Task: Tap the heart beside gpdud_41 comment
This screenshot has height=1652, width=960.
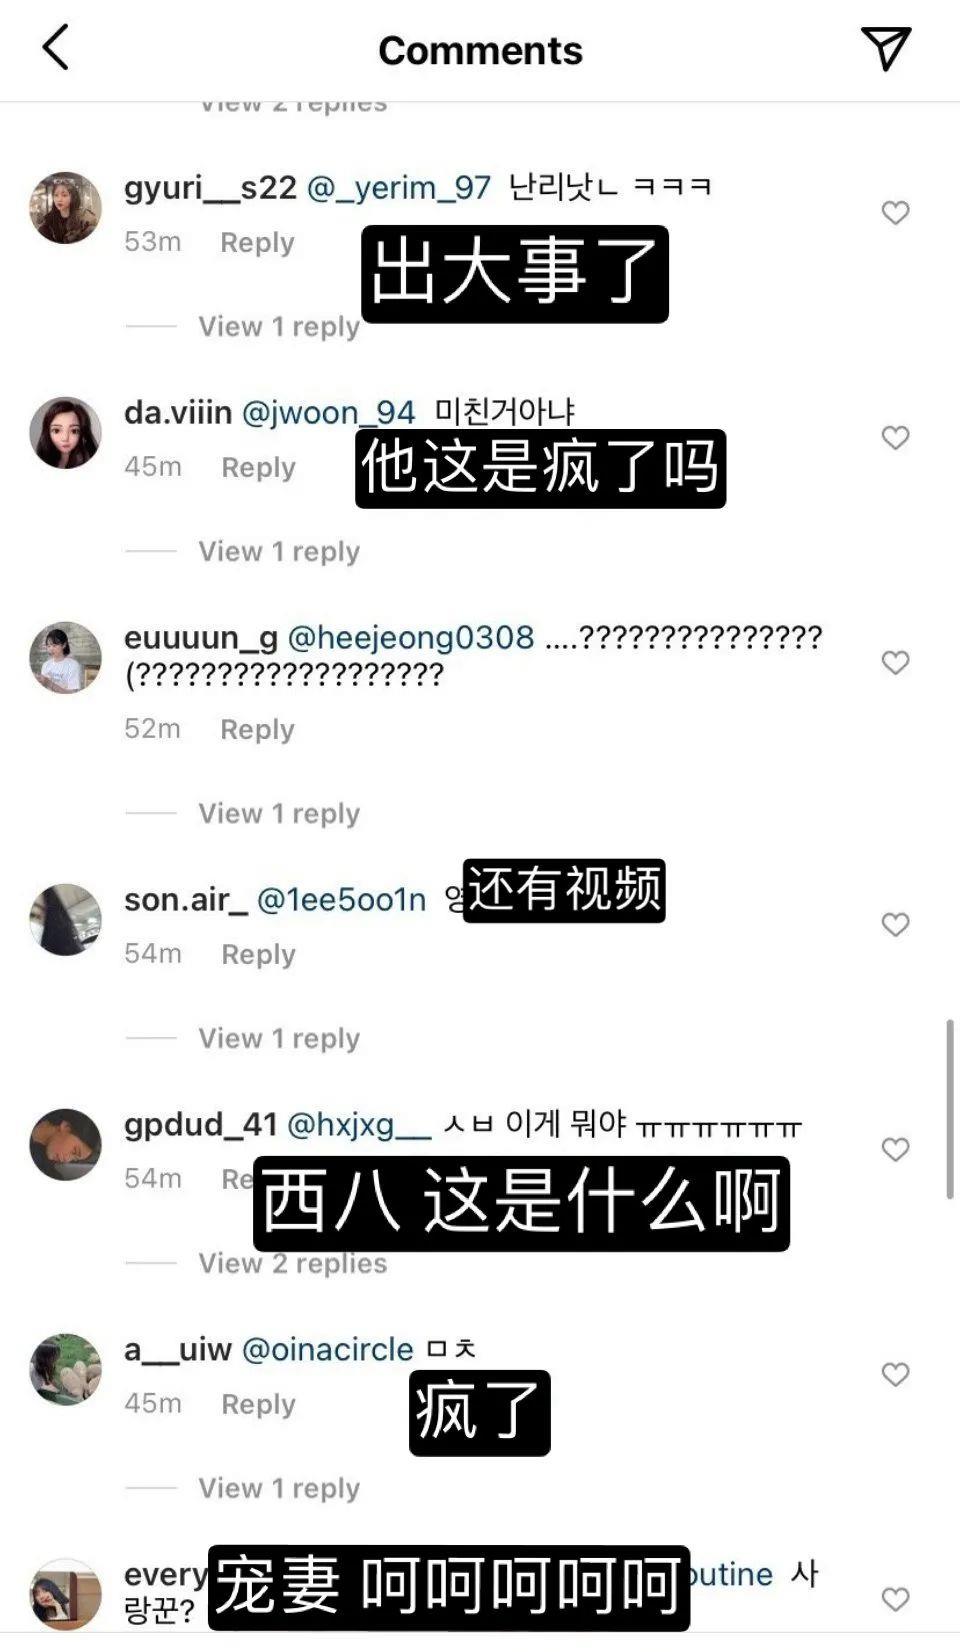Action: pyautogui.click(x=895, y=1150)
